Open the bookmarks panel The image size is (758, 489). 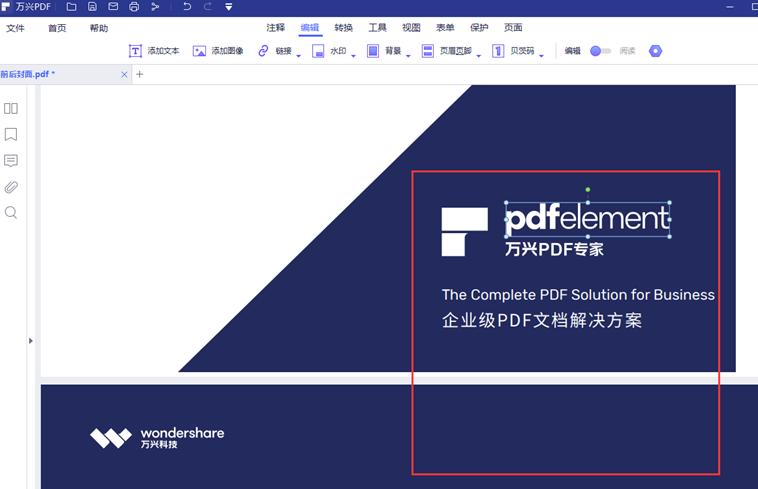(x=11, y=134)
